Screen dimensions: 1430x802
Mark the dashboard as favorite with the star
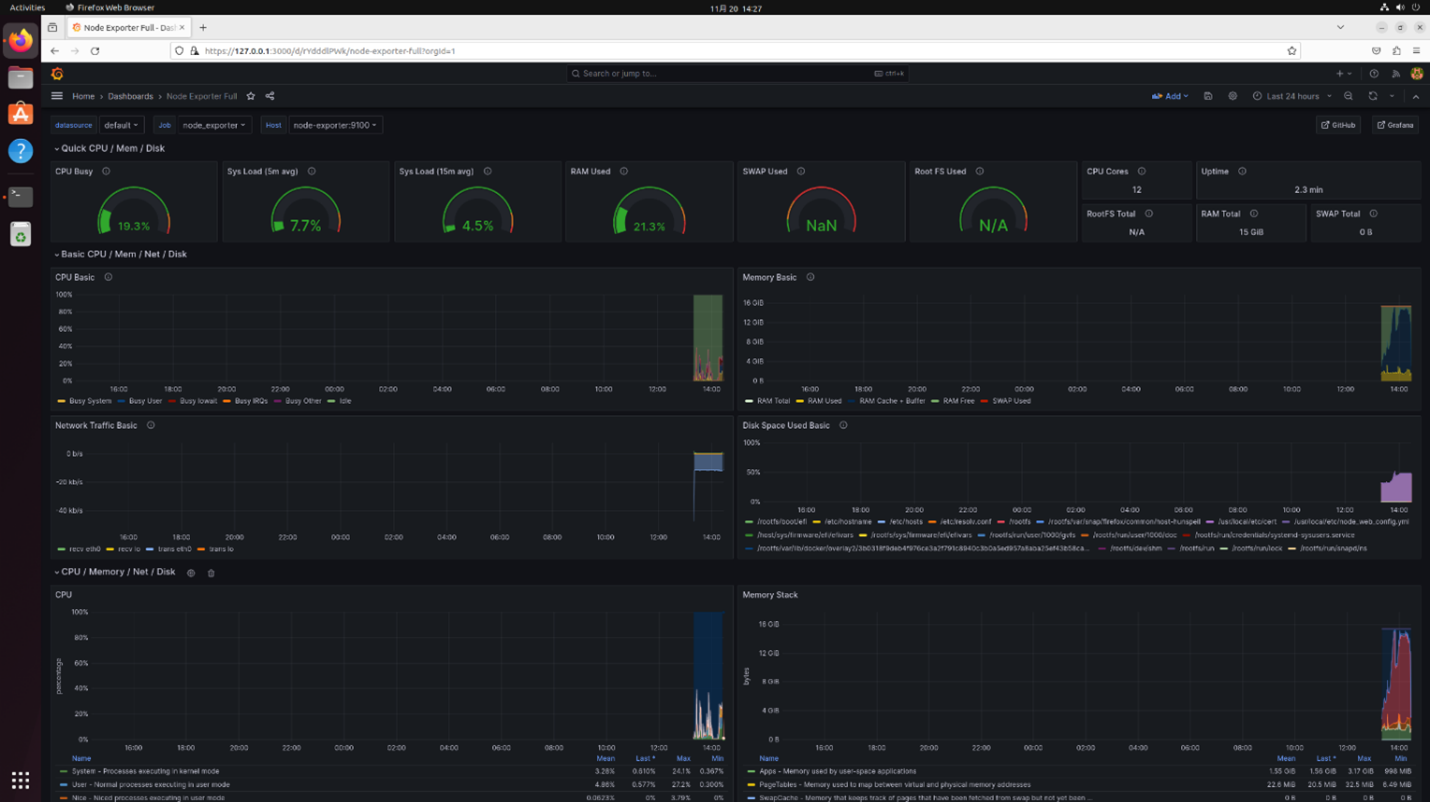251,96
